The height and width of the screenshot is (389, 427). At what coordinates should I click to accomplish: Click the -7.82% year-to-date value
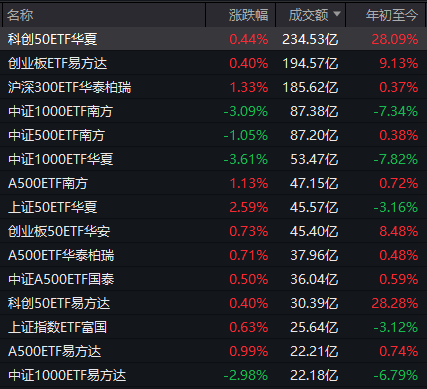click(396, 159)
